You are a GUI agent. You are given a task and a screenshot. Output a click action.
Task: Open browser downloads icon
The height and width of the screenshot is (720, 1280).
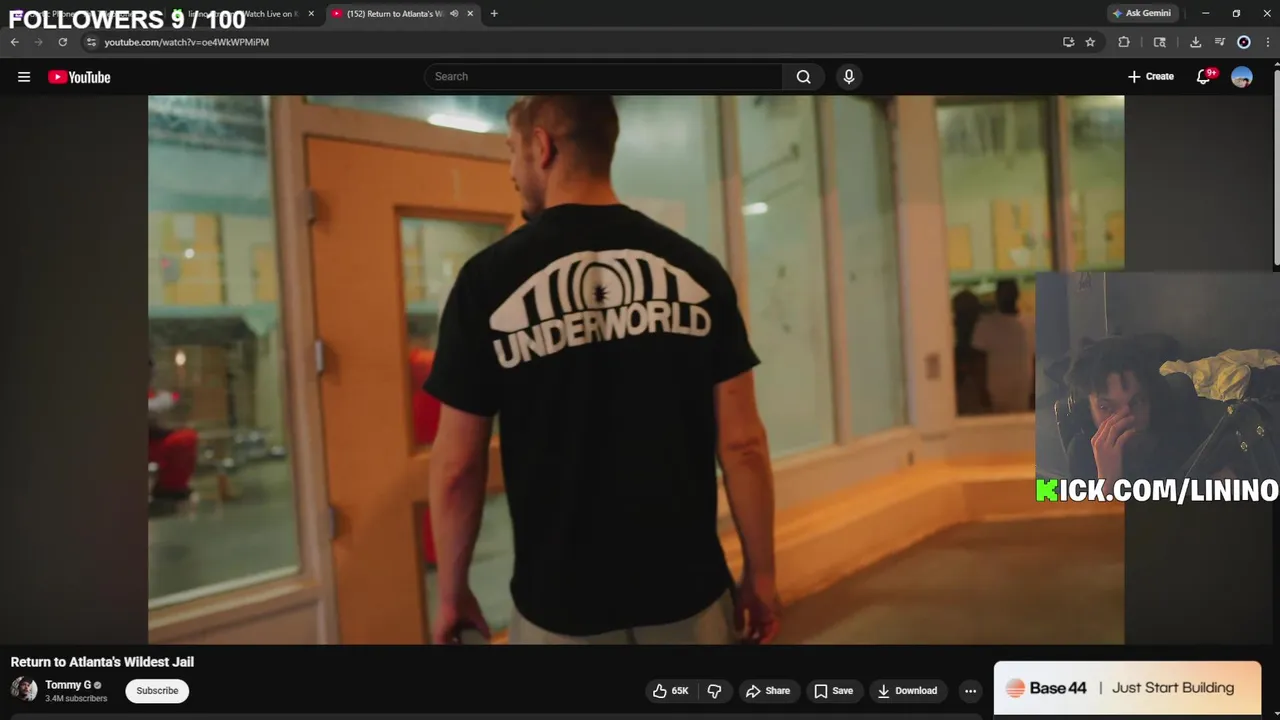1195,42
